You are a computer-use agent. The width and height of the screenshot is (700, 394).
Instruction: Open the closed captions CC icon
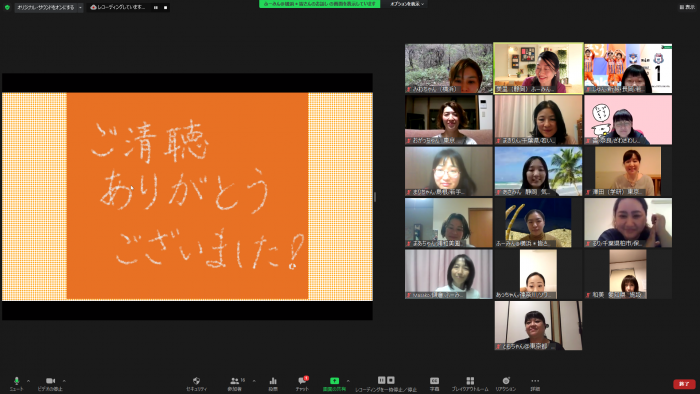click(x=434, y=383)
